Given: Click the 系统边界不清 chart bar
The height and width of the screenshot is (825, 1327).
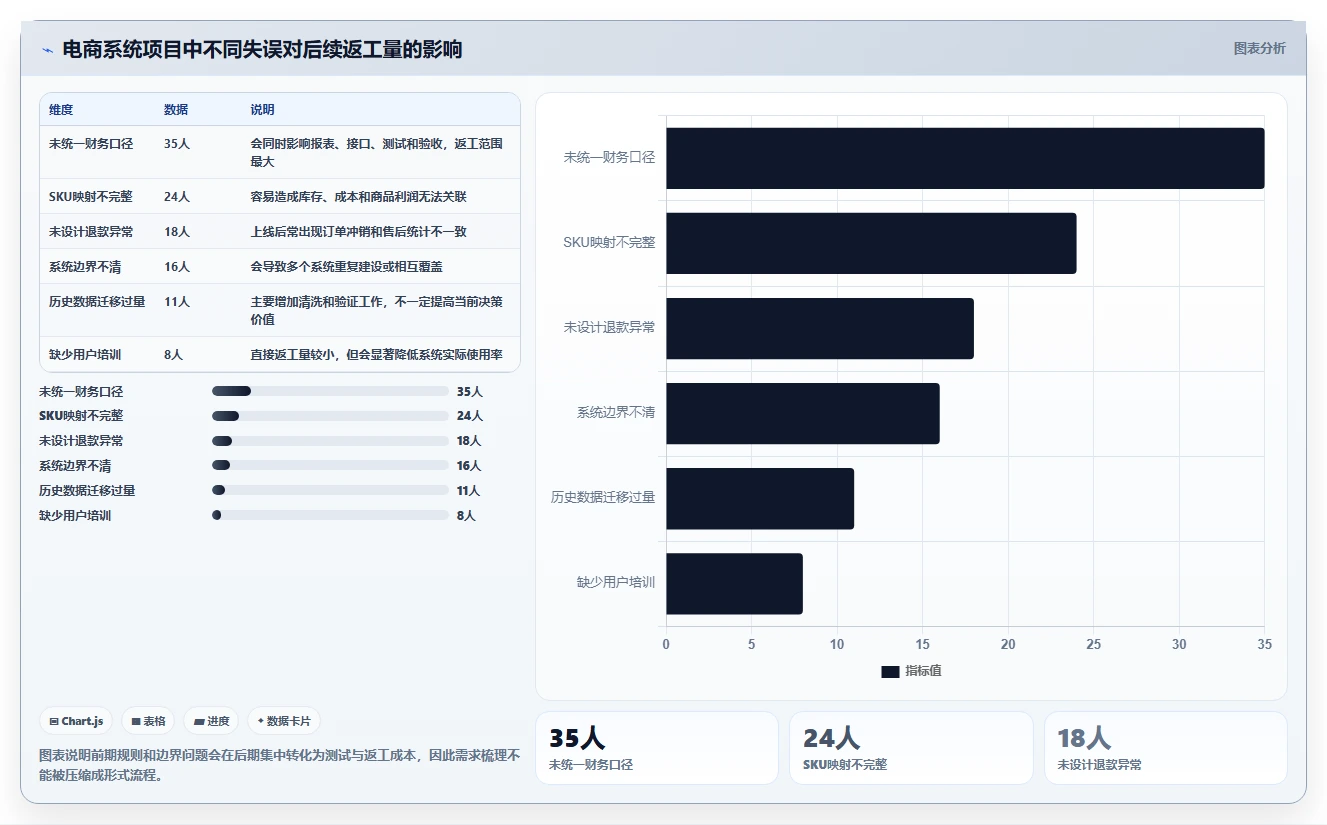Looking at the screenshot, I should coord(803,413).
